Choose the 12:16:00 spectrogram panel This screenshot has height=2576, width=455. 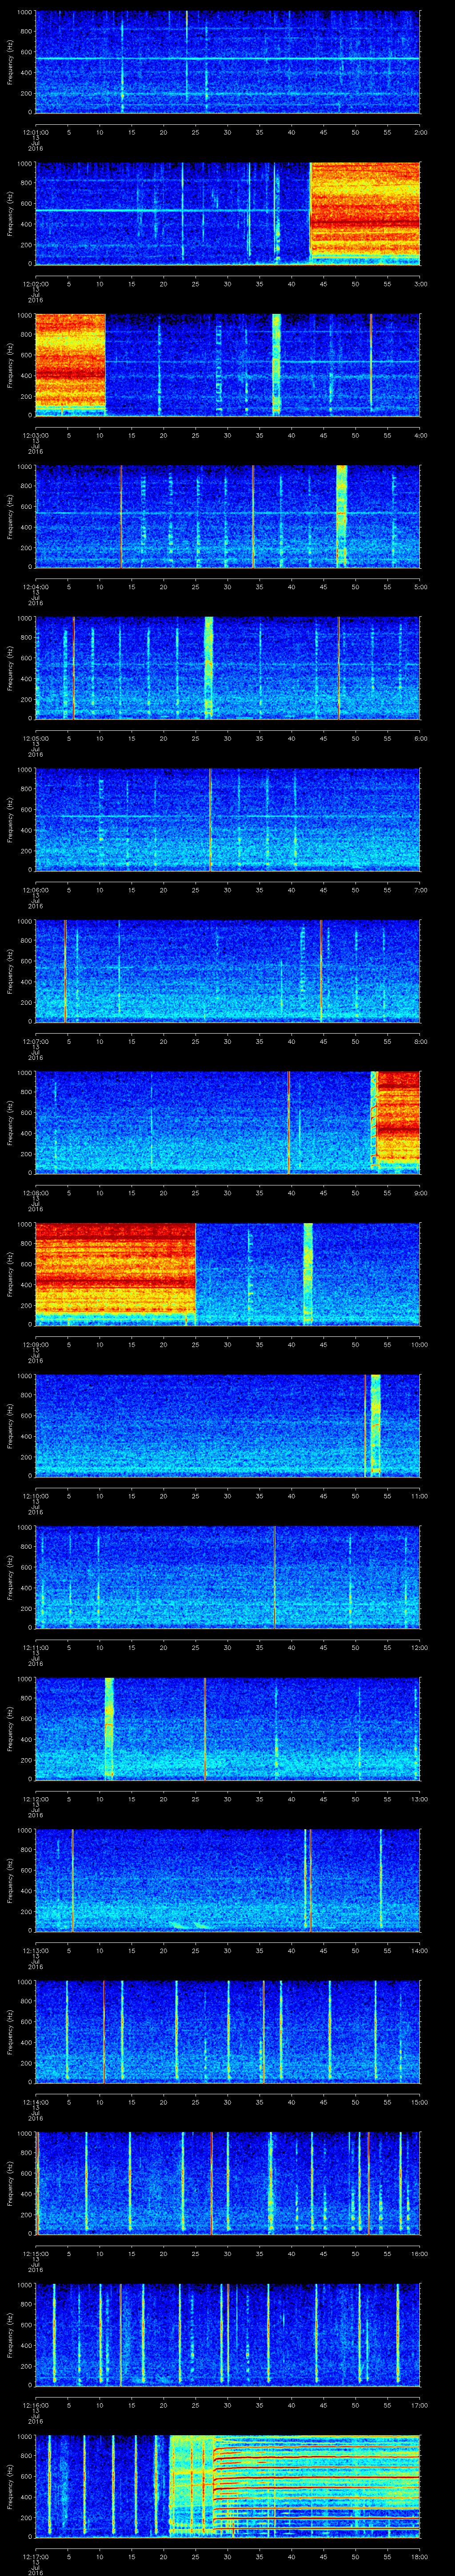coord(227,2335)
